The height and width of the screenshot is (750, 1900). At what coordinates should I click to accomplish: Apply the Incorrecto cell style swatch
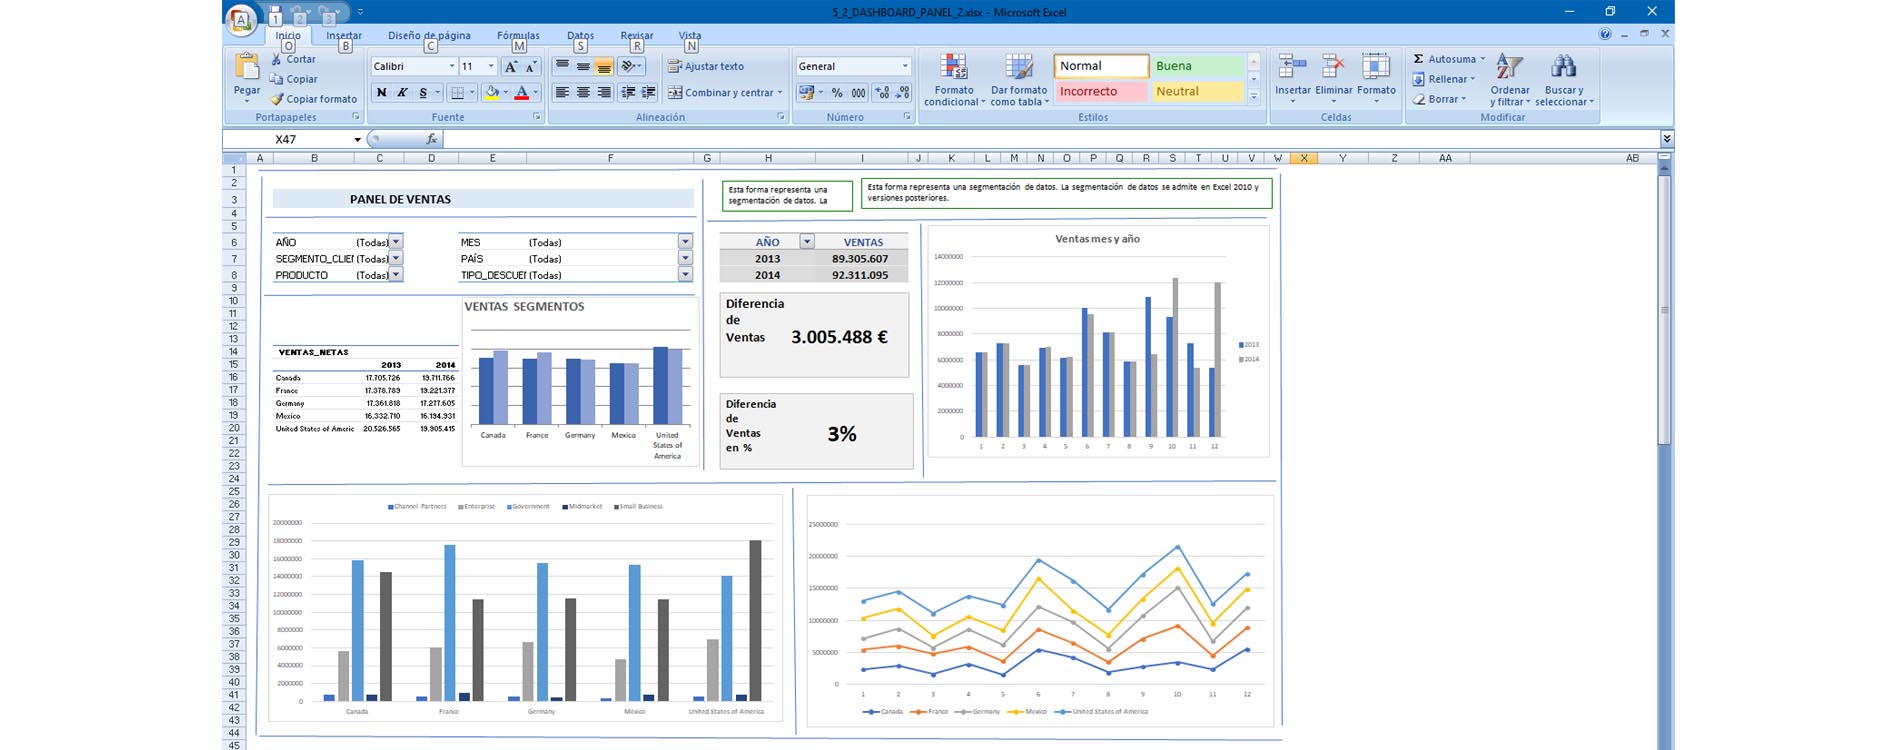pyautogui.click(x=1100, y=91)
